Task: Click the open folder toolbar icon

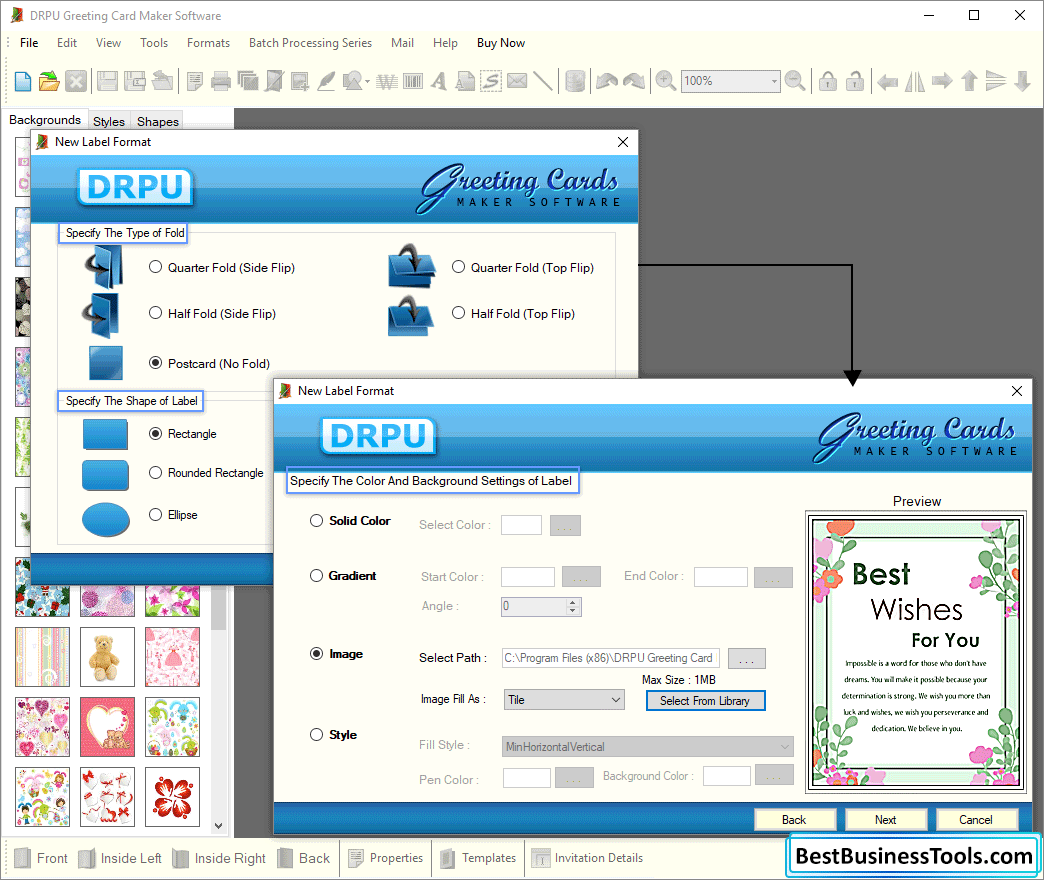Action: pyautogui.click(x=49, y=81)
